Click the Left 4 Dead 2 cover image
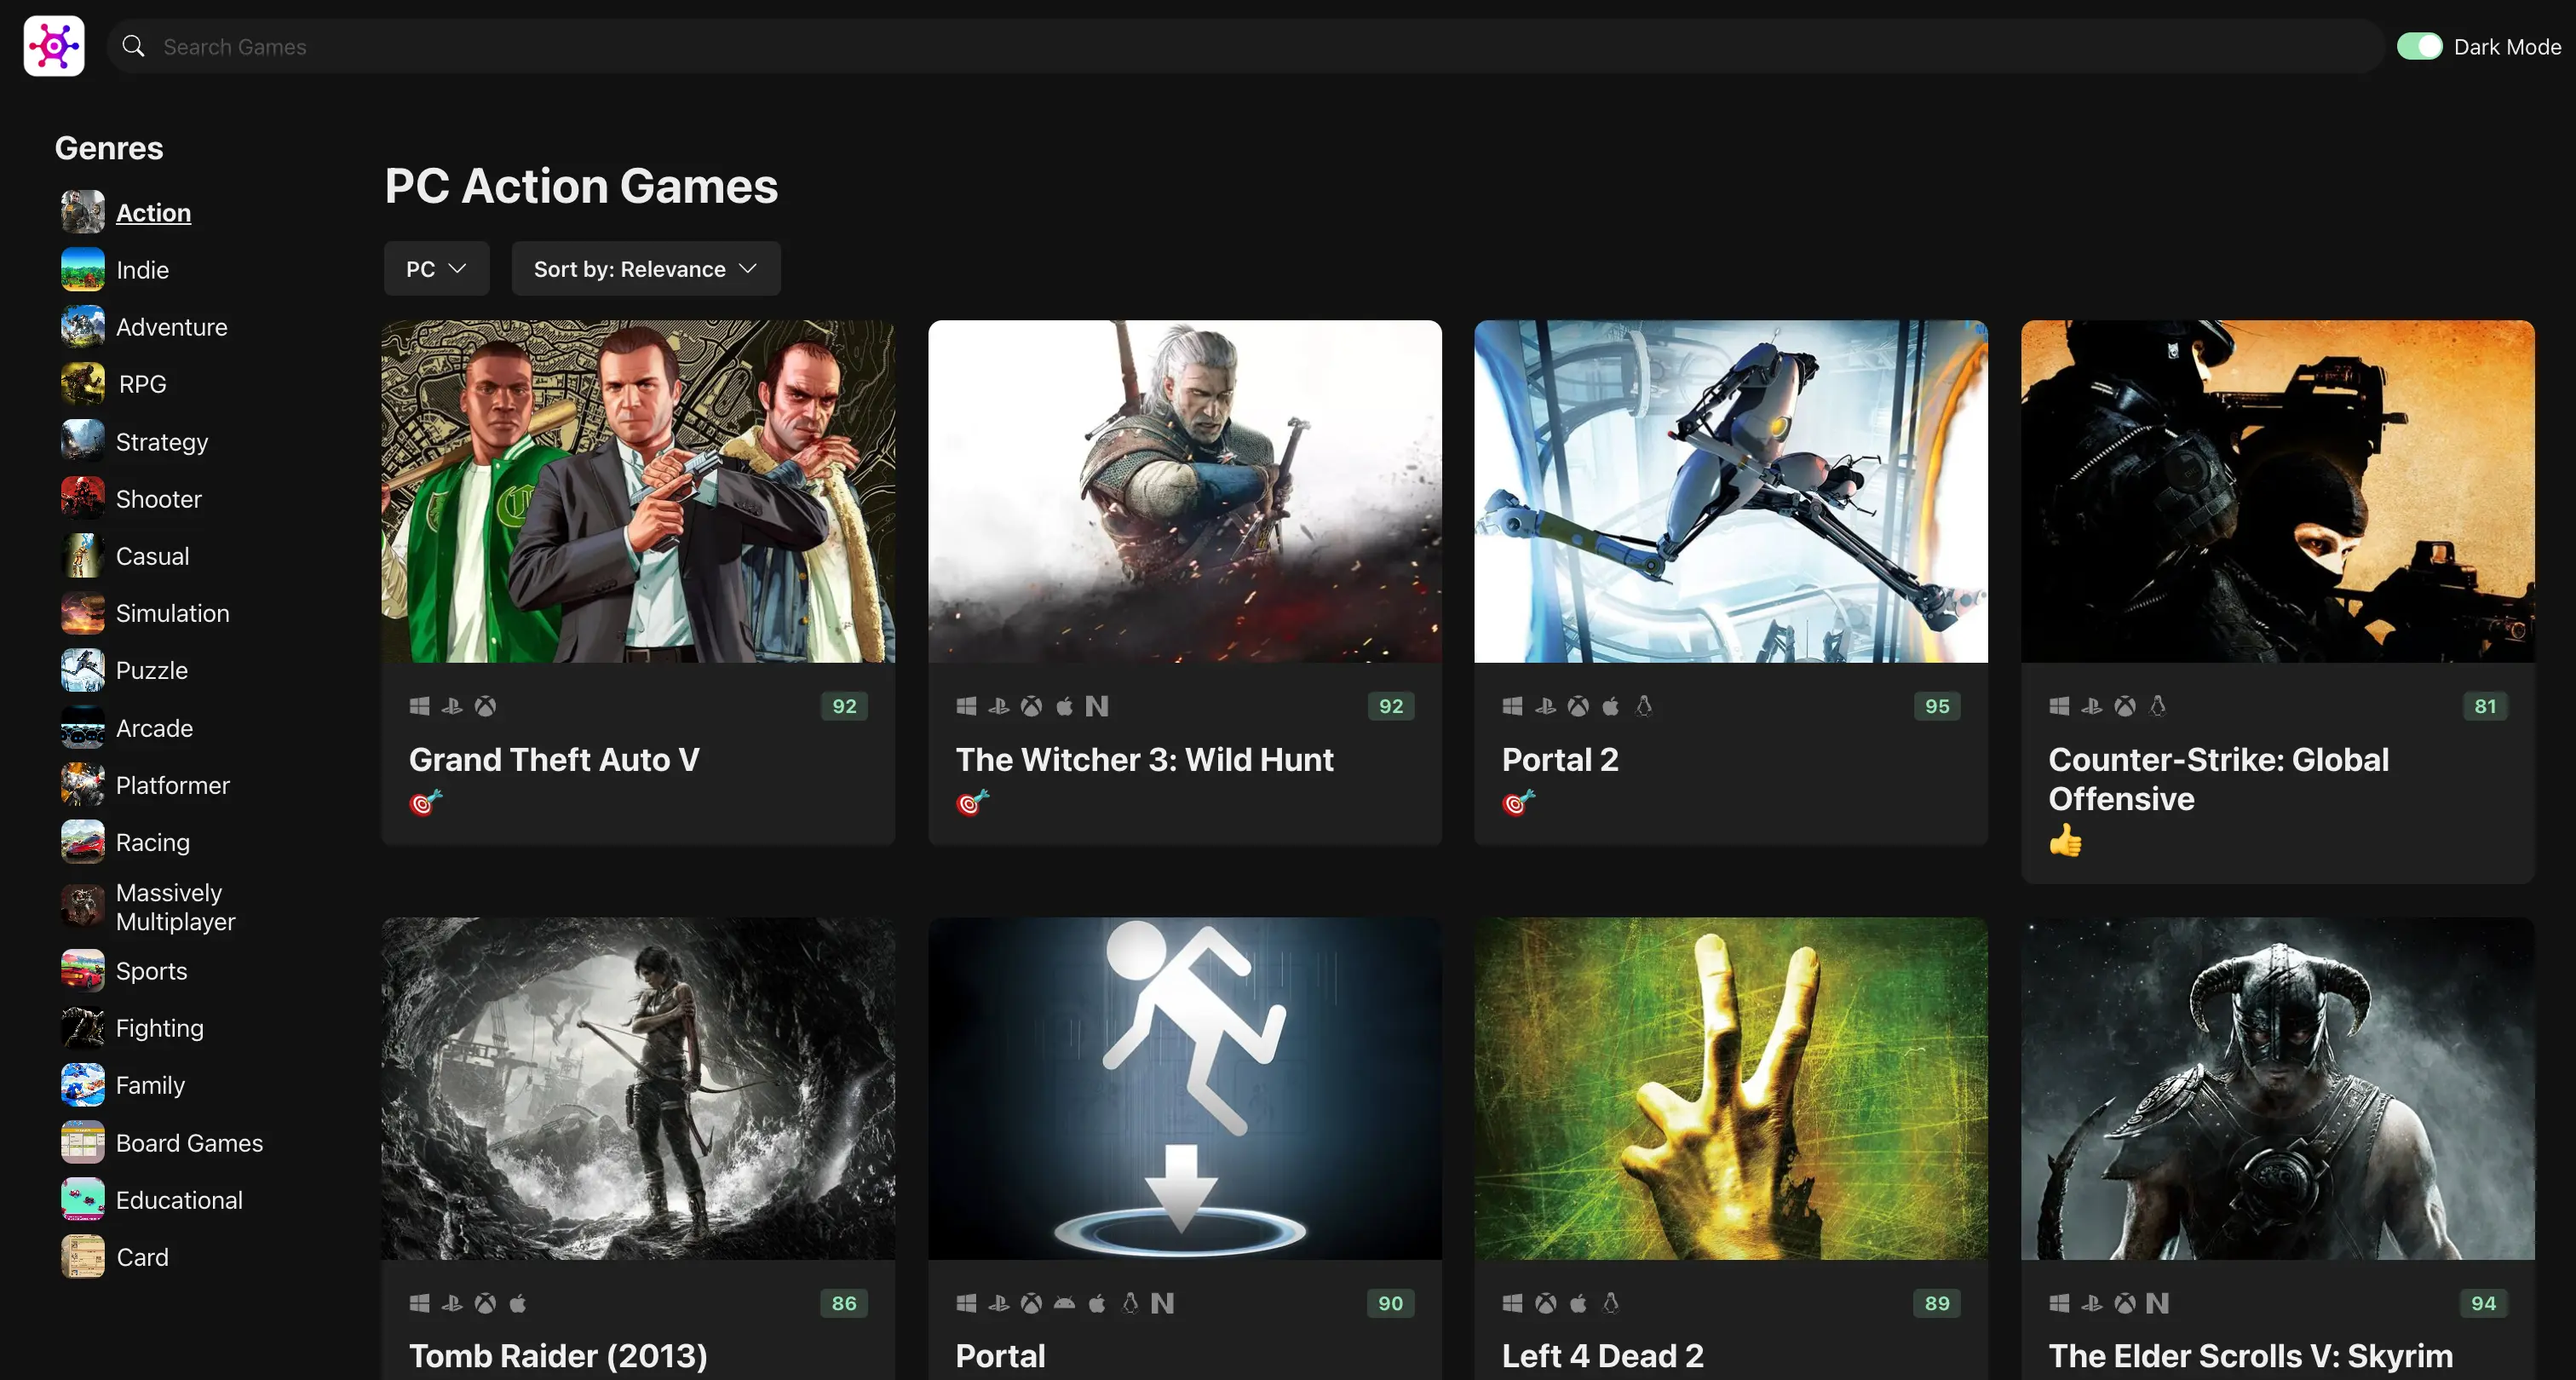Image resolution: width=2576 pixels, height=1380 pixels. point(1730,1088)
